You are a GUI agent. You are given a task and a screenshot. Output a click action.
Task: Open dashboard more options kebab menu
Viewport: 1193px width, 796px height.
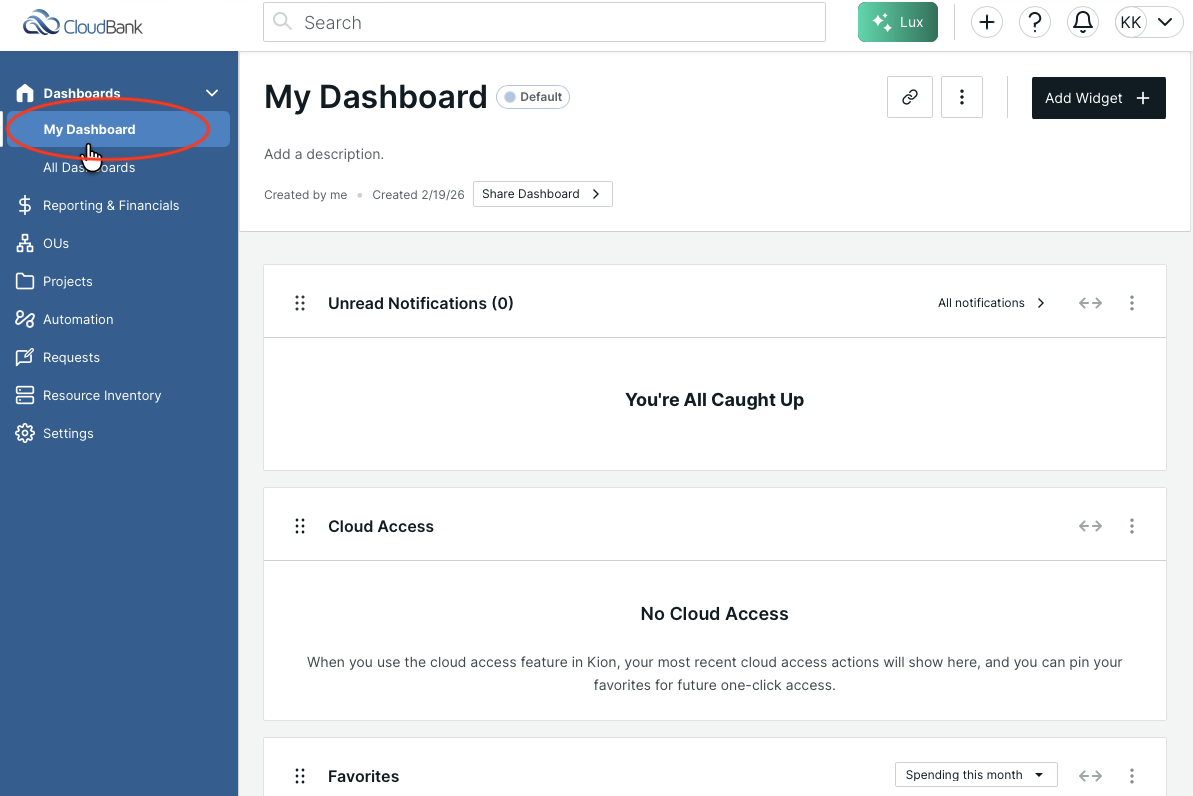click(962, 97)
